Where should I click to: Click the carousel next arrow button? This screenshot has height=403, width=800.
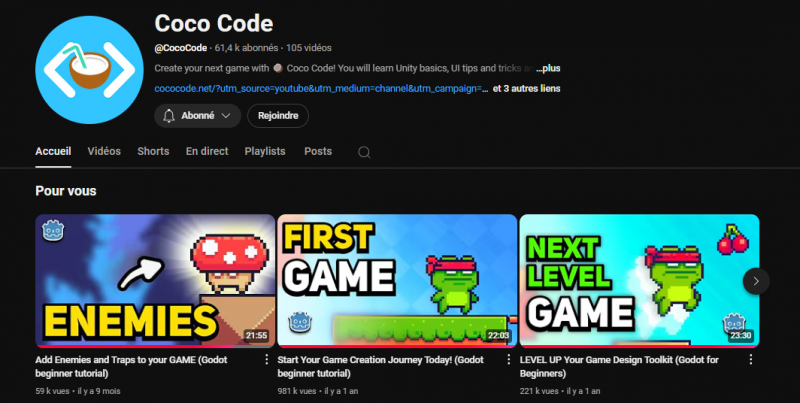756,281
